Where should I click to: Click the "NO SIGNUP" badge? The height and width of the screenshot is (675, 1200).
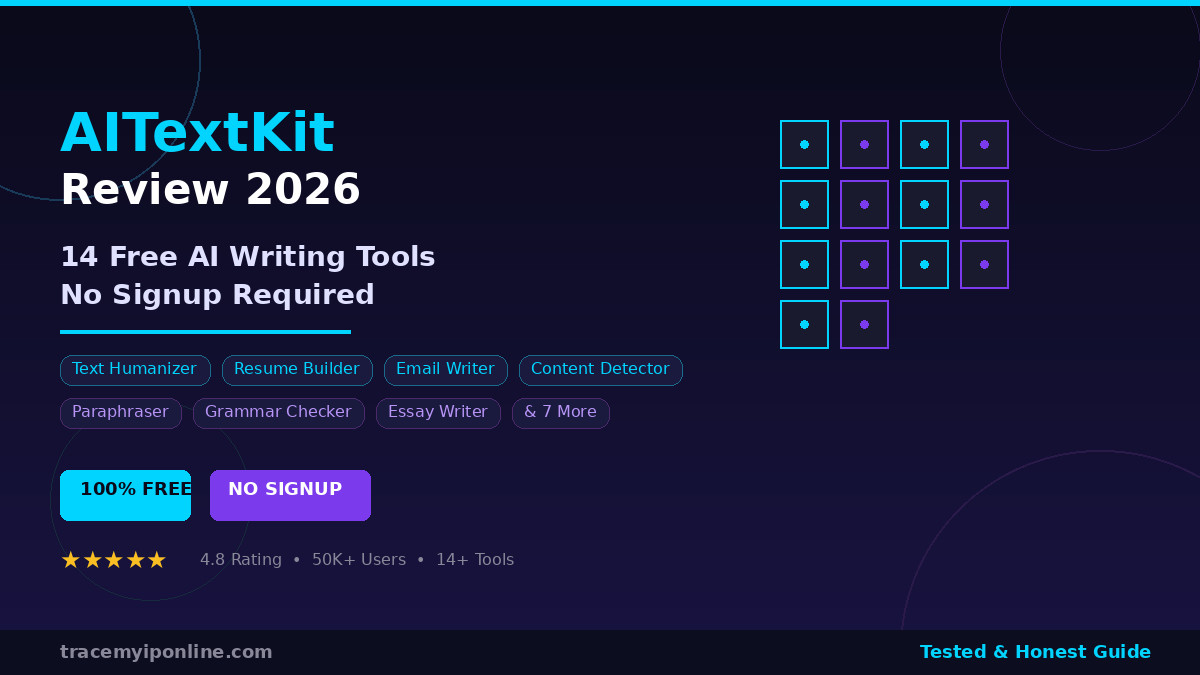point(290,495)
